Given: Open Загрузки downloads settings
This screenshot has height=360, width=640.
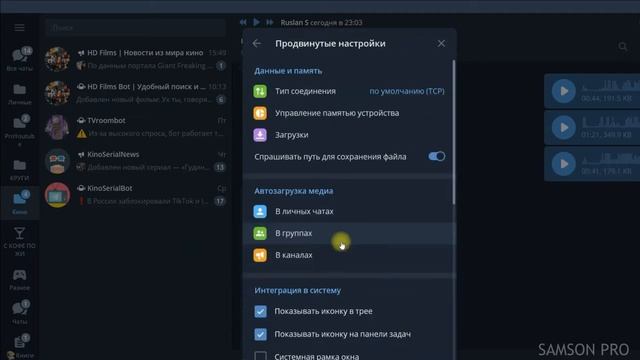Looking at the screenshot, I should coord(349,135).
